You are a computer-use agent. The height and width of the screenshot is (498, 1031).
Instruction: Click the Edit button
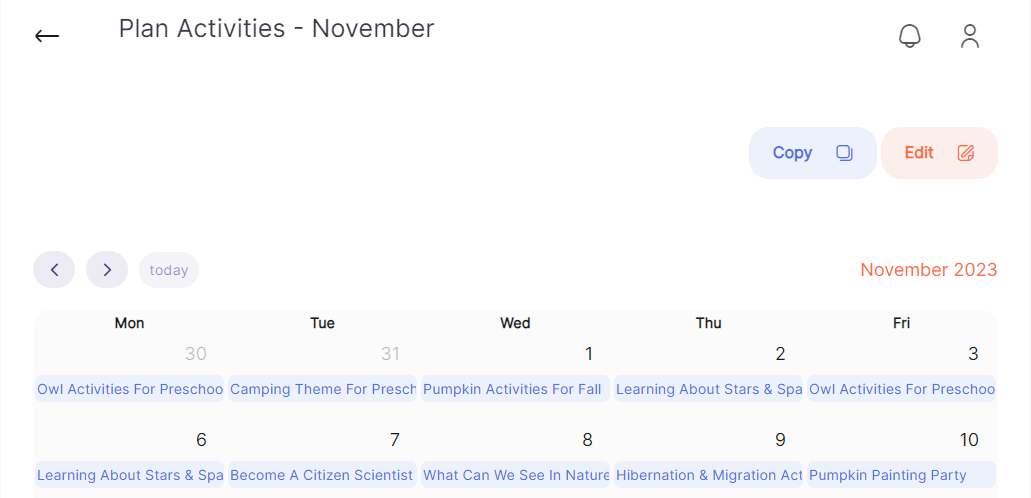coord(940,153)
